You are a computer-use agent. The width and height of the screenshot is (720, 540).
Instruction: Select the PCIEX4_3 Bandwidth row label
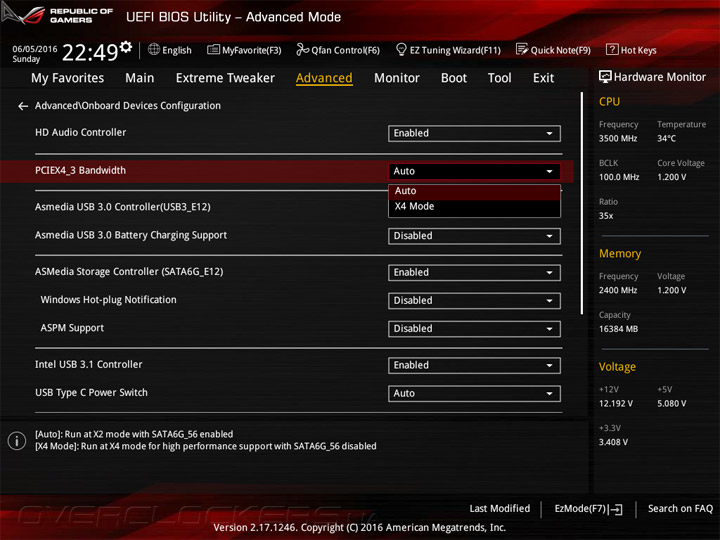[x=80, y=170]
